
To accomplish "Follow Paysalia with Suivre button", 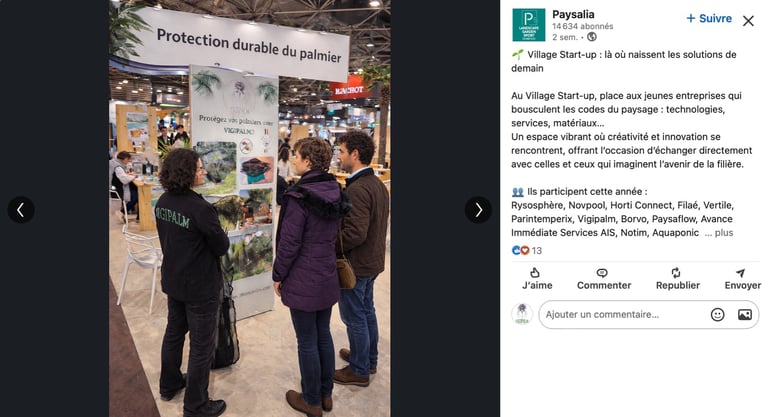I will click(x=709, y=19).
